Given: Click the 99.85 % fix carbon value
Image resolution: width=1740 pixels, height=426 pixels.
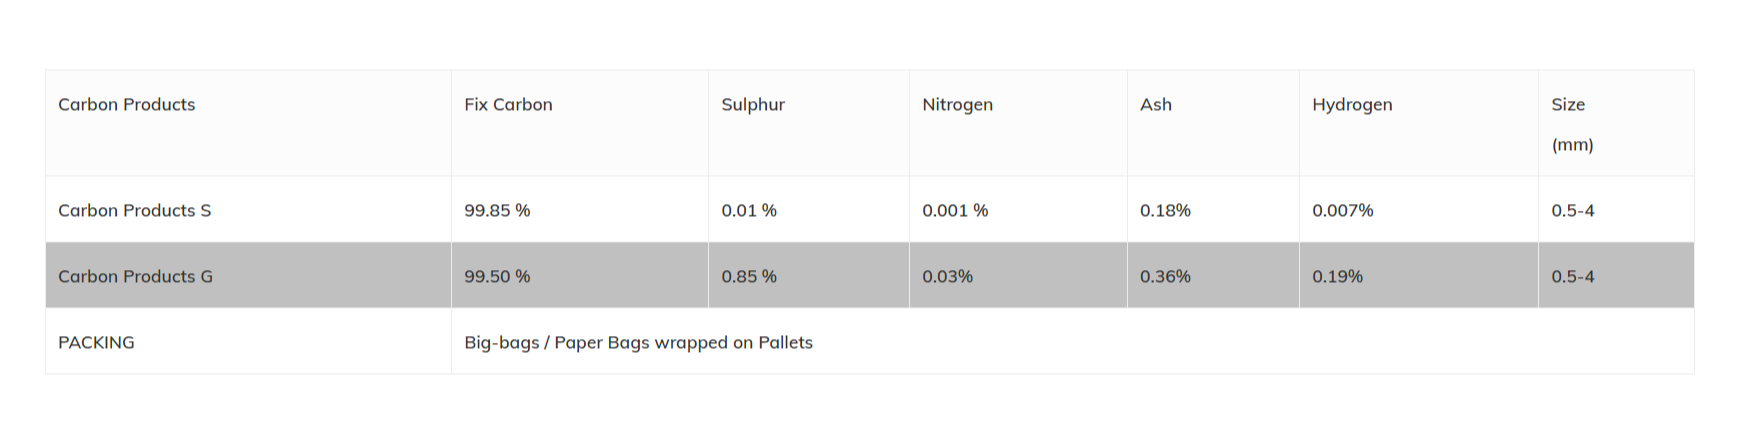Looking at the screenshot, I should point(497,211).
